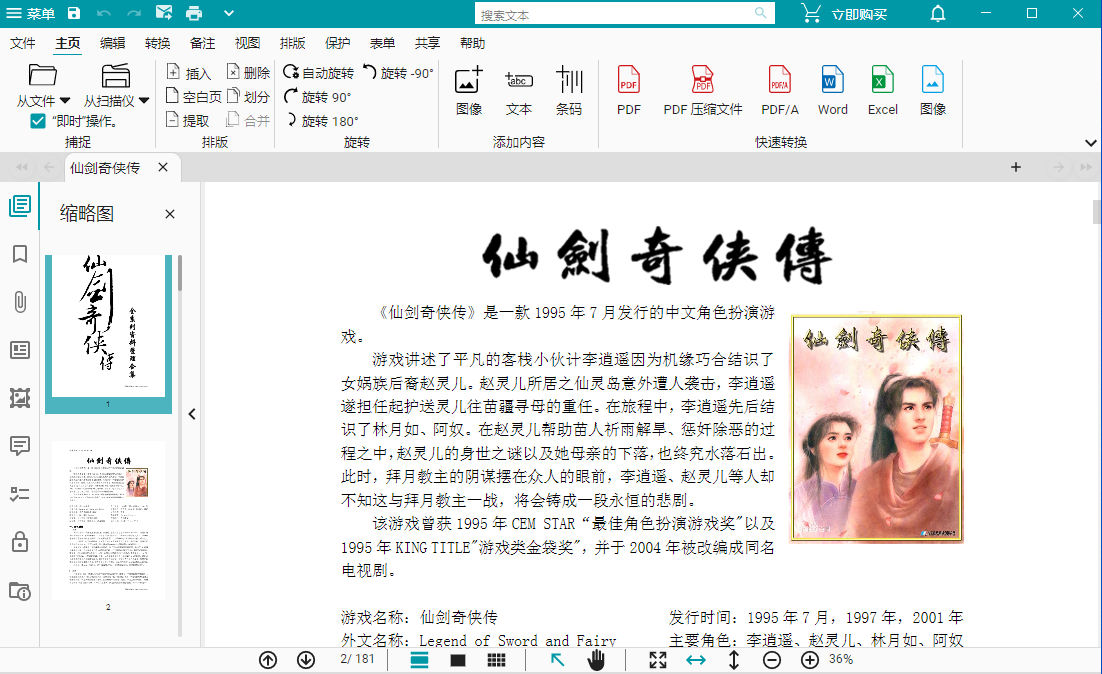Open the 菜单 hamburger menu

30,13
